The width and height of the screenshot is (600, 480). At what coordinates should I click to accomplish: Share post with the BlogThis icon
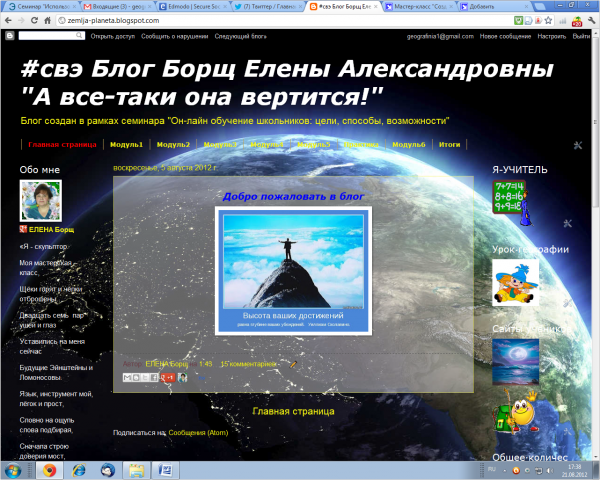136,378
